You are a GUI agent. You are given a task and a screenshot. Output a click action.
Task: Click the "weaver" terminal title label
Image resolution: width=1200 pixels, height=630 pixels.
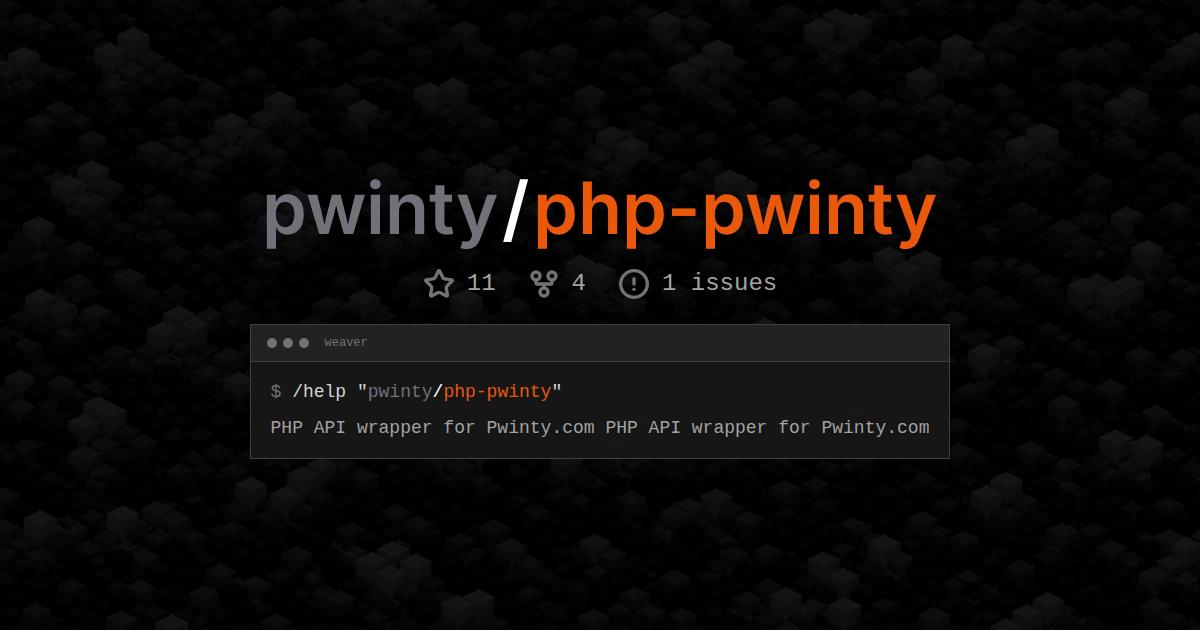coord(346,343)
